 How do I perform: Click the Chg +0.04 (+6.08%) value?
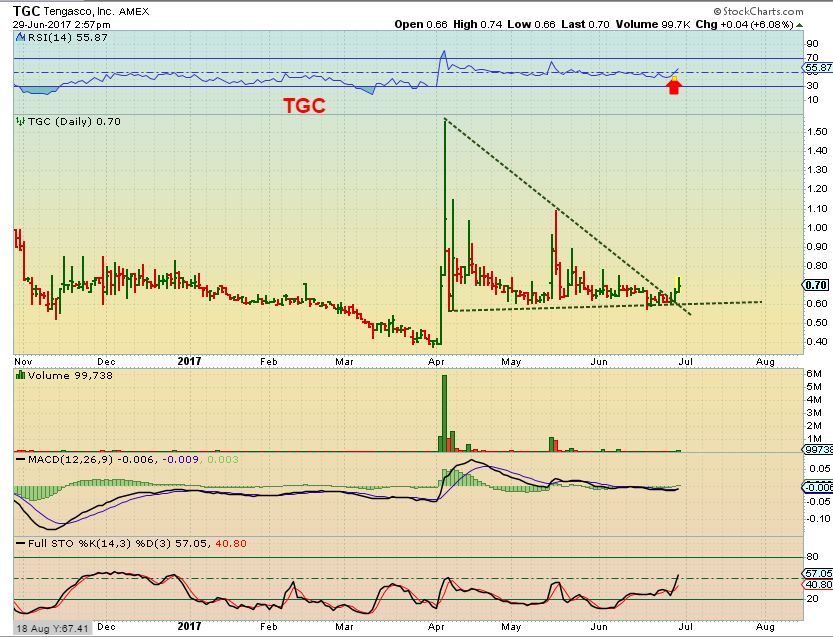(x=745, y=24)
